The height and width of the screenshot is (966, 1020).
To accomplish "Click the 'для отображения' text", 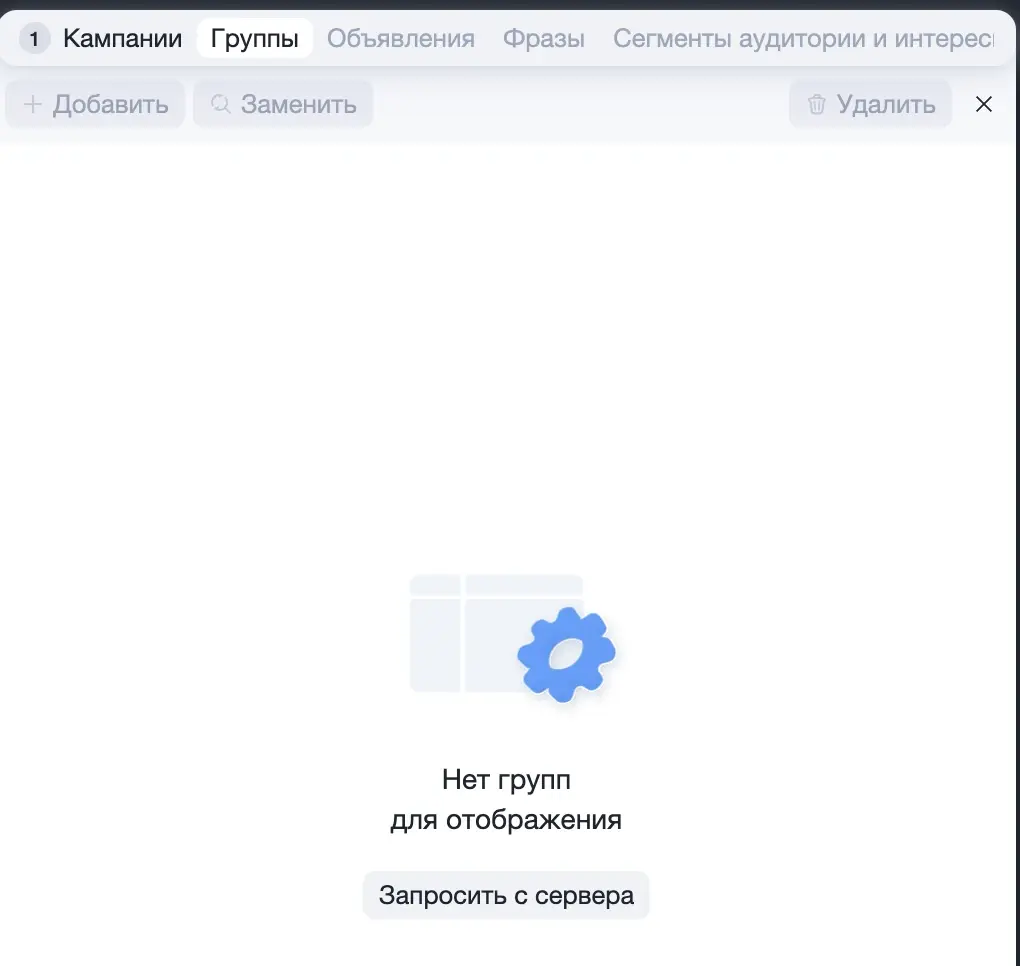I will click(x=506, y=820).
